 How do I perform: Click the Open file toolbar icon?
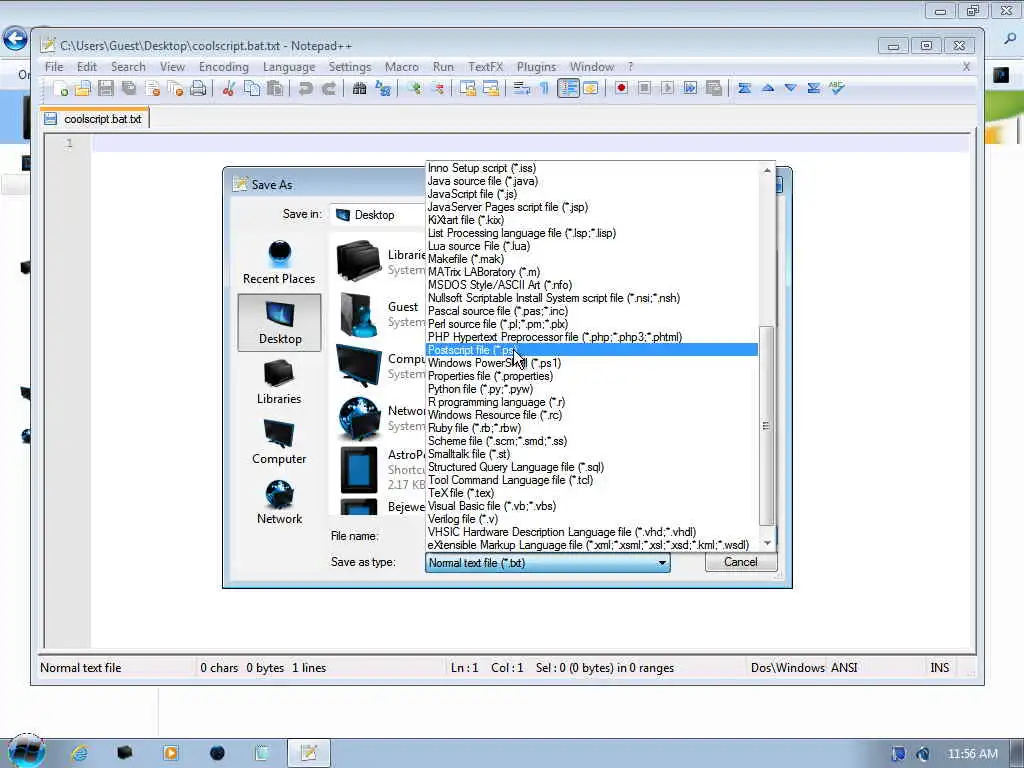(83, 88)
